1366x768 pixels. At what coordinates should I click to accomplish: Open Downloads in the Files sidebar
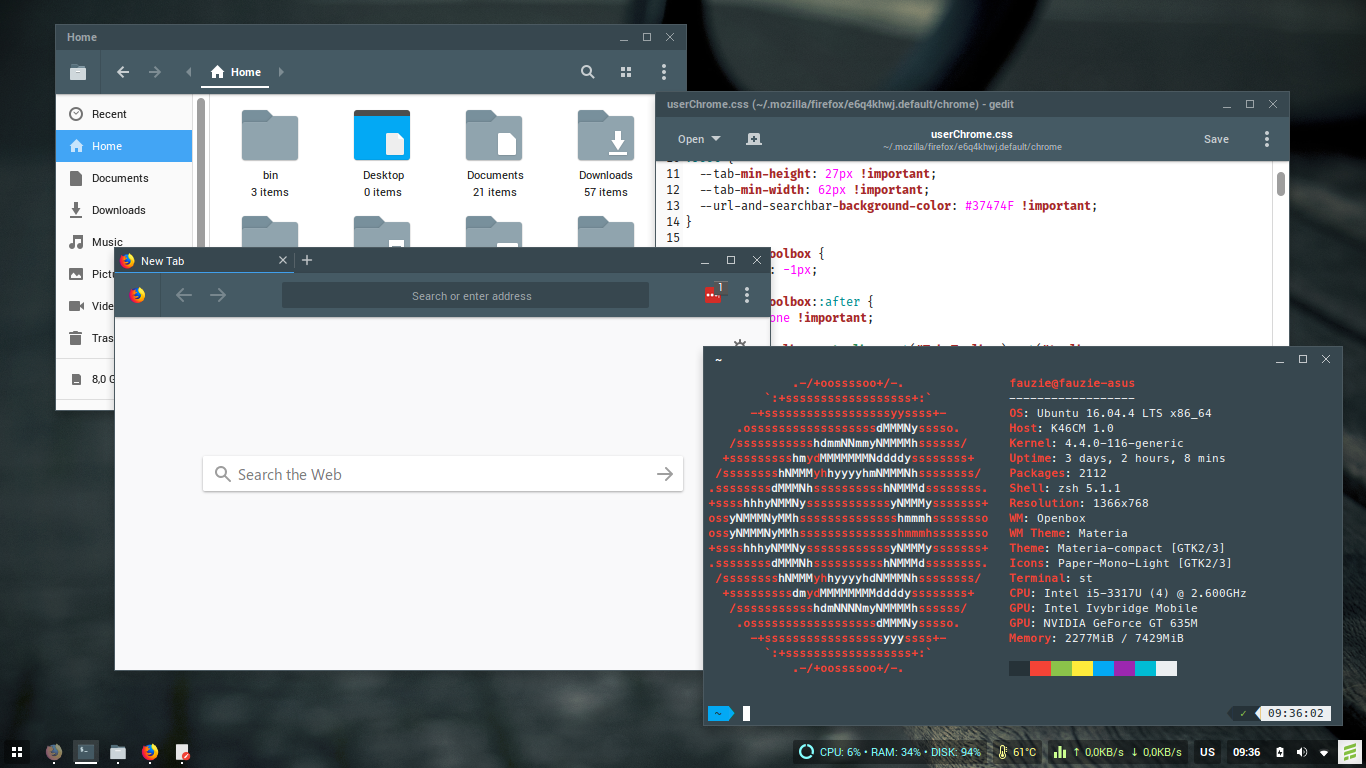click(x=124, y=210)
